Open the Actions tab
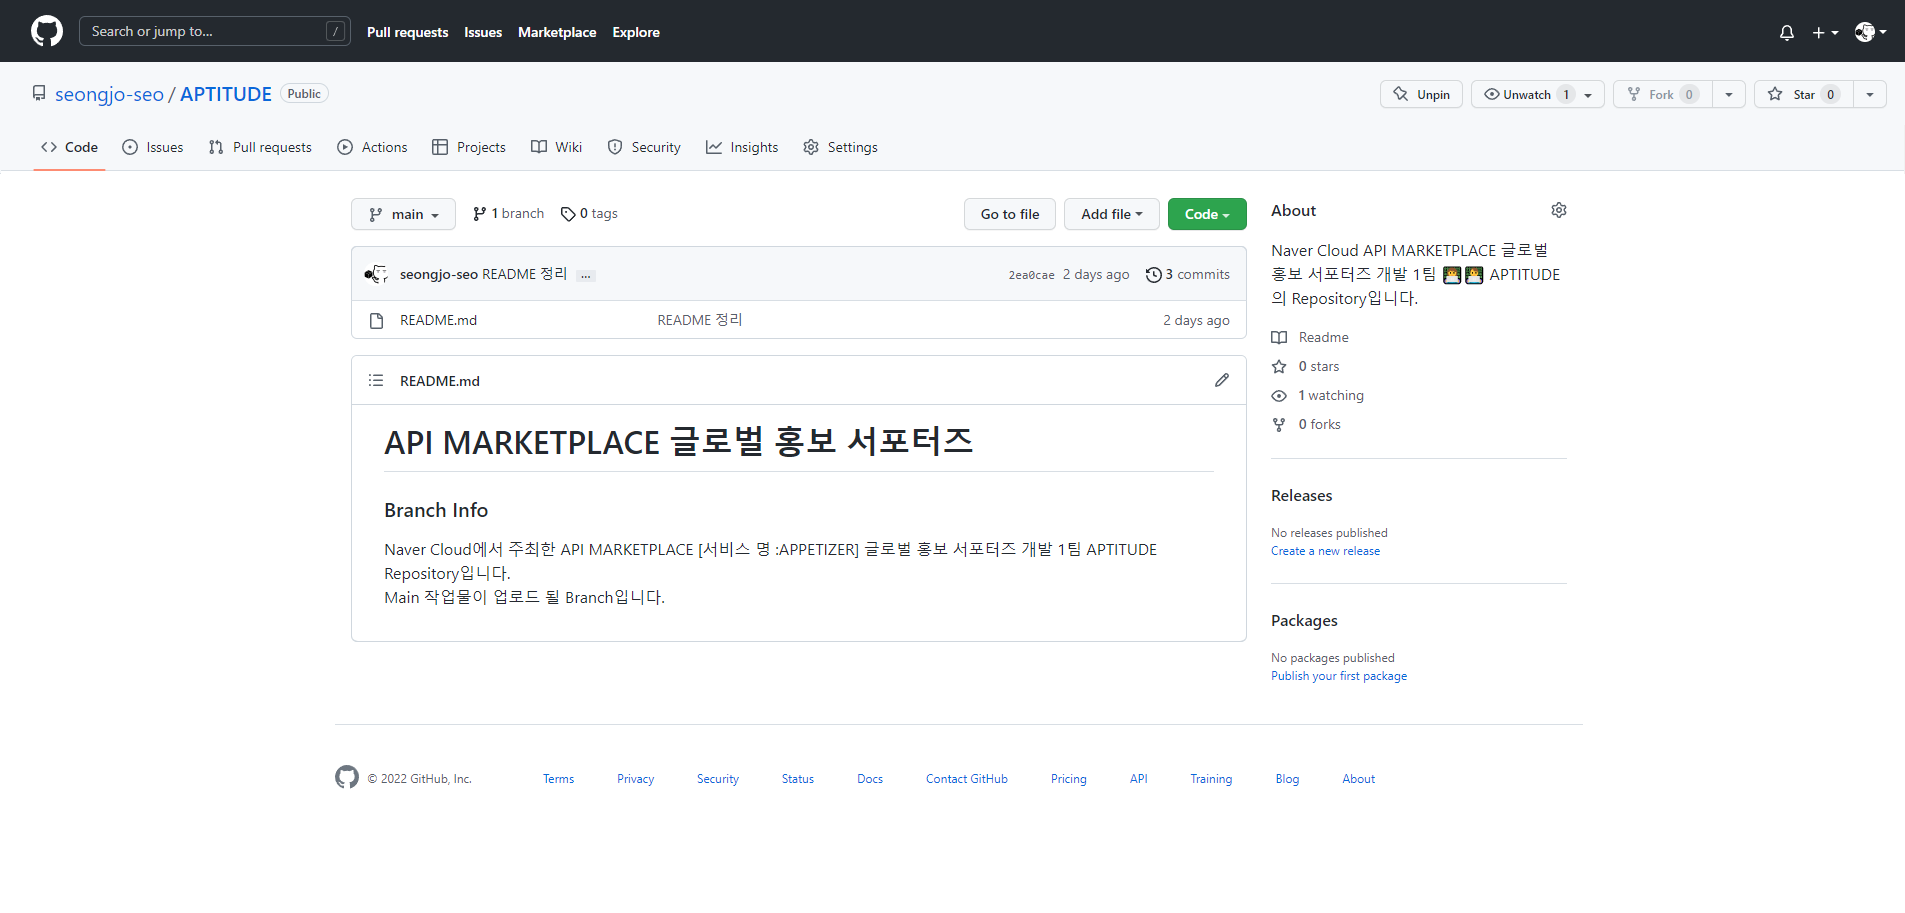 pos(372,147)
